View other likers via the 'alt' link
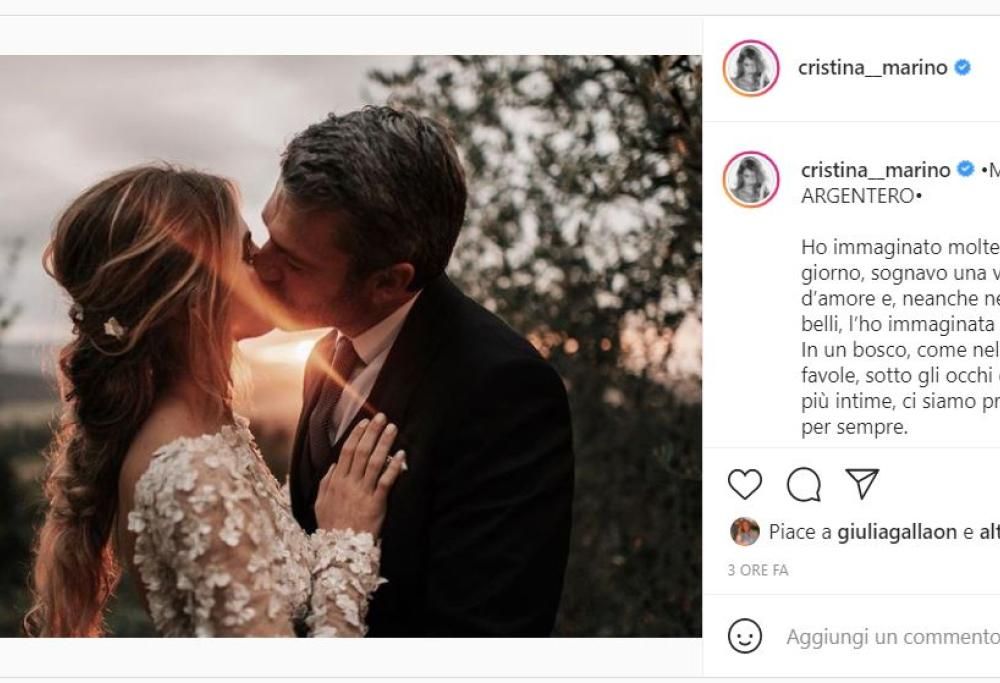The height and width of the screenshot is (683, 1000). tap(989, 532)
